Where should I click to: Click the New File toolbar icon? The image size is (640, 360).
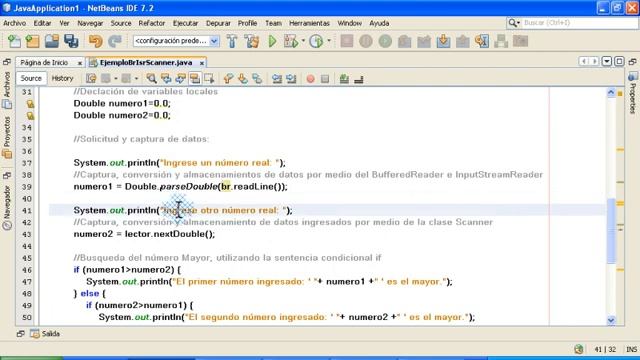click(14, 41)
